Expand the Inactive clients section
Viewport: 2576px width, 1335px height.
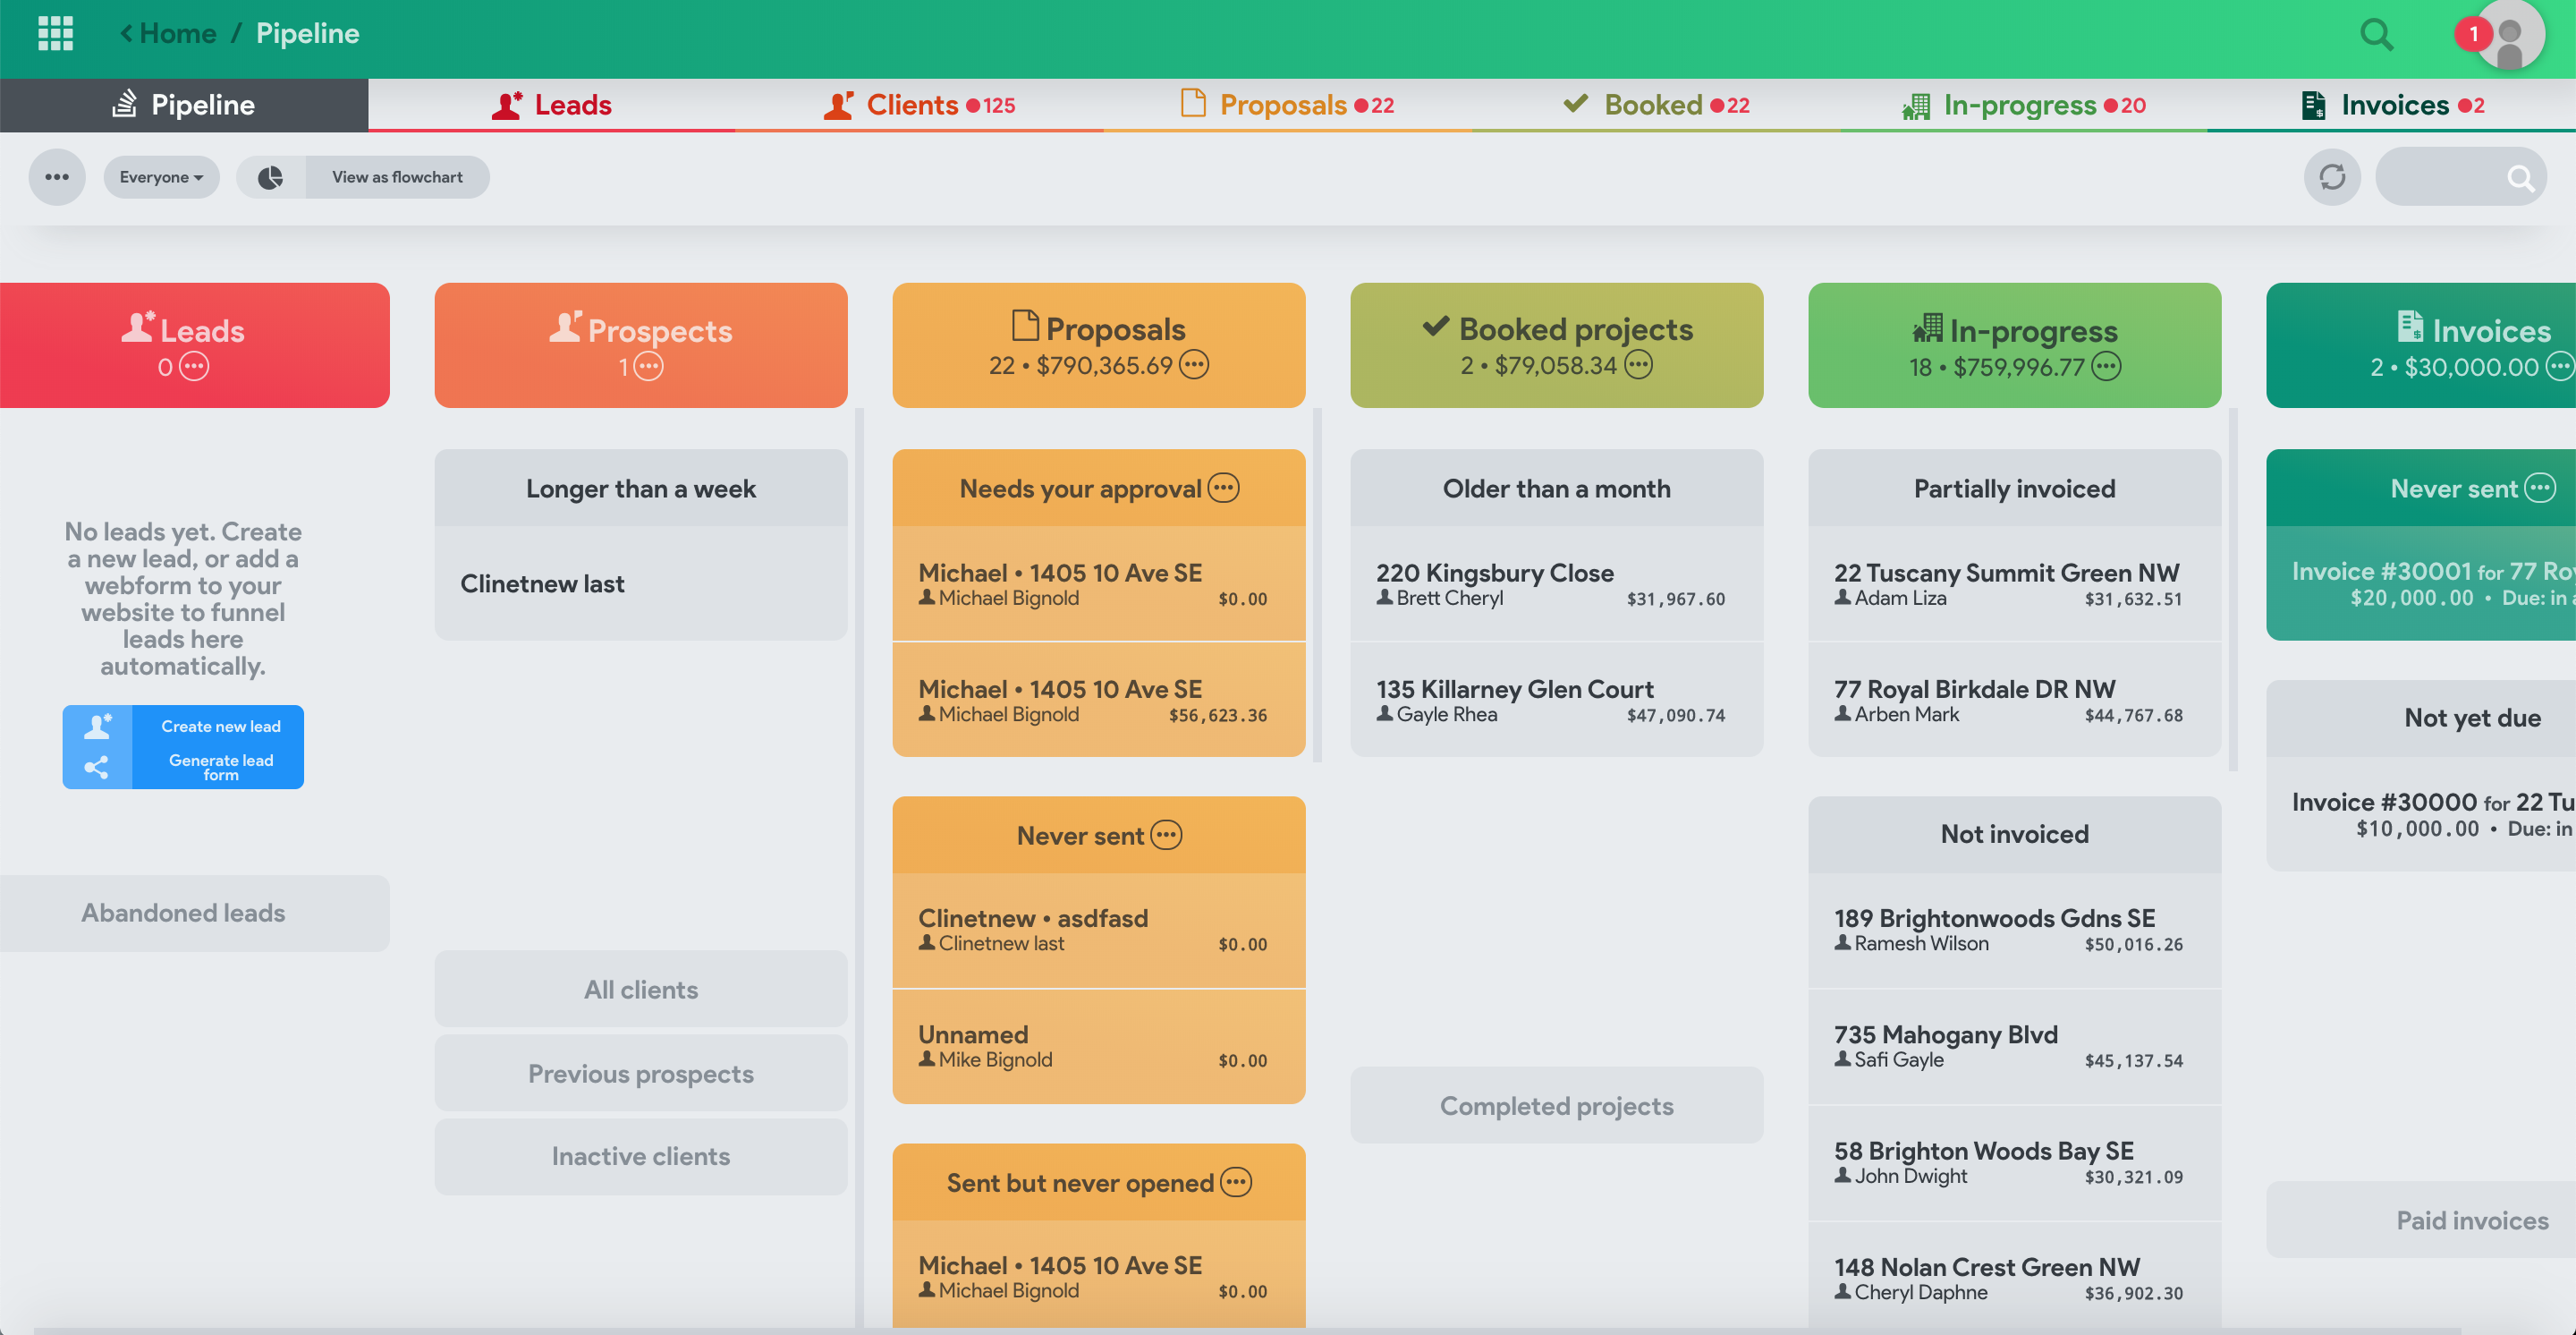pos(641,1155)
